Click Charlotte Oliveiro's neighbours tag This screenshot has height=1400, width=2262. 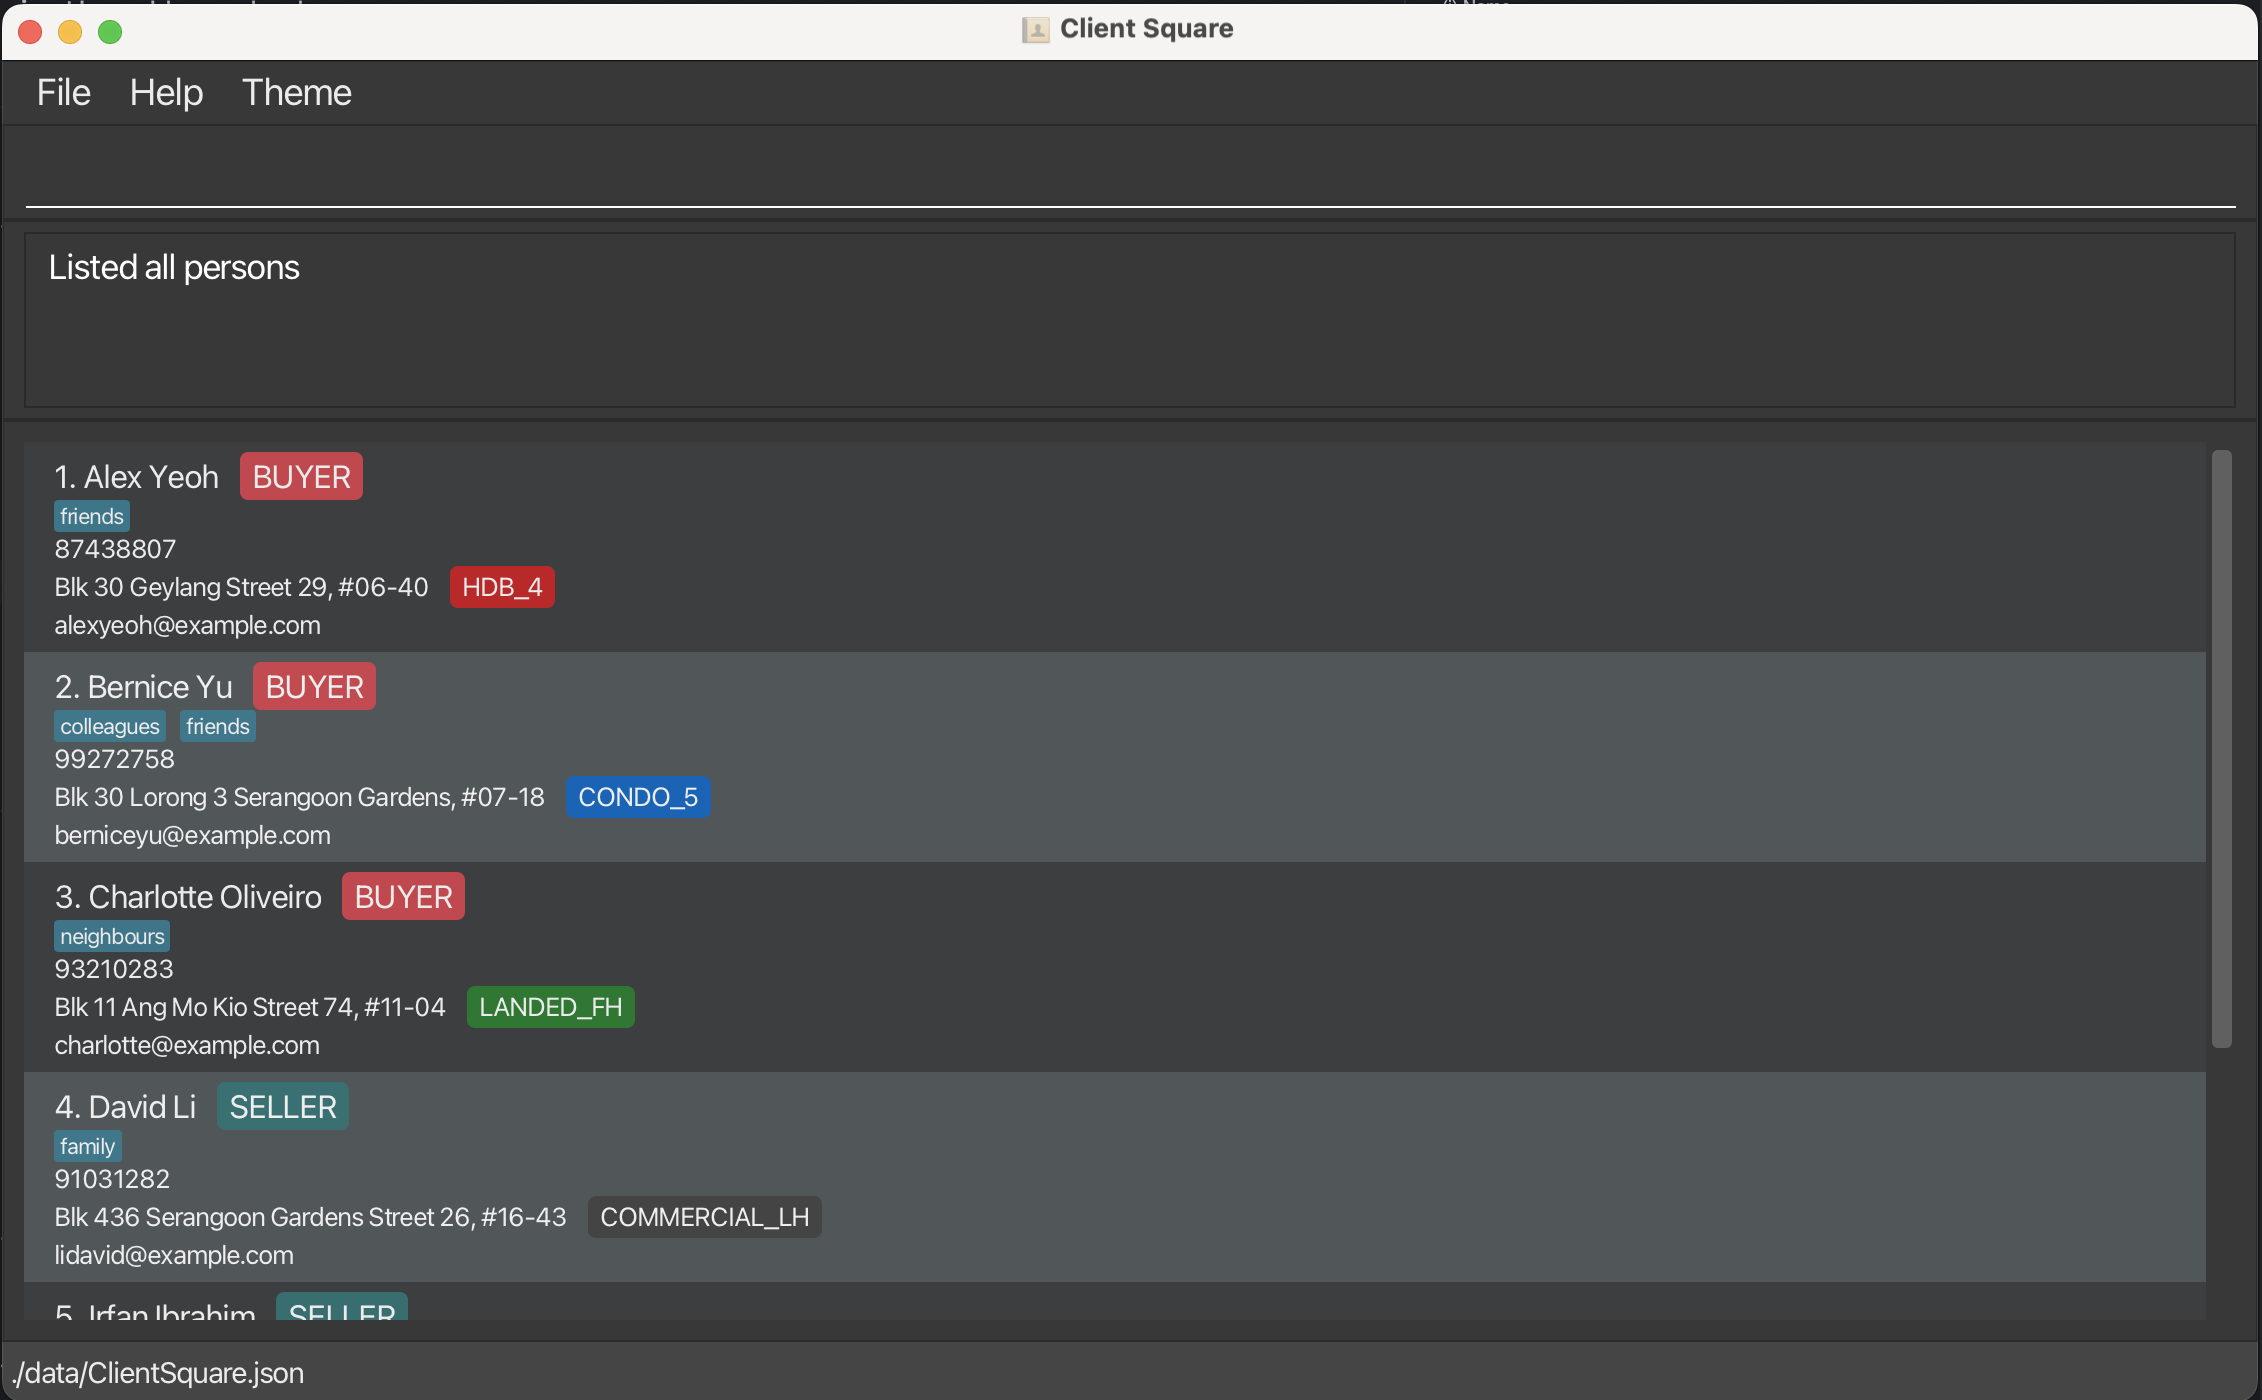point(112,937)
